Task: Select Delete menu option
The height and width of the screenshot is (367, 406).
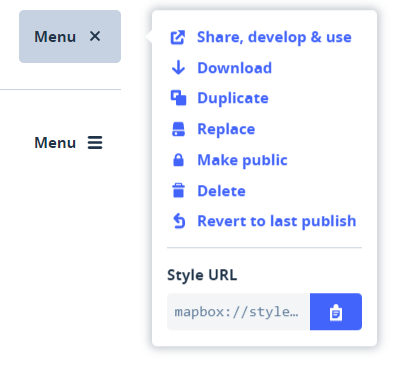Action: 221,191
